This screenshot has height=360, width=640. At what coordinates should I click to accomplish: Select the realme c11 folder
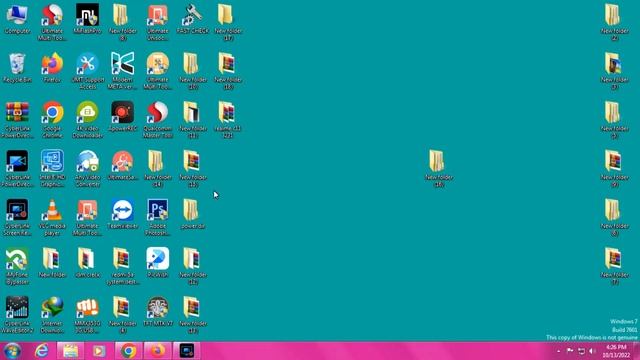tap(228, 120)
